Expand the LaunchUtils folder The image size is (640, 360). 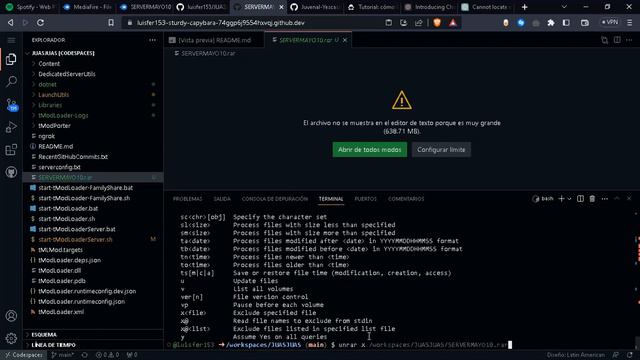53,95
